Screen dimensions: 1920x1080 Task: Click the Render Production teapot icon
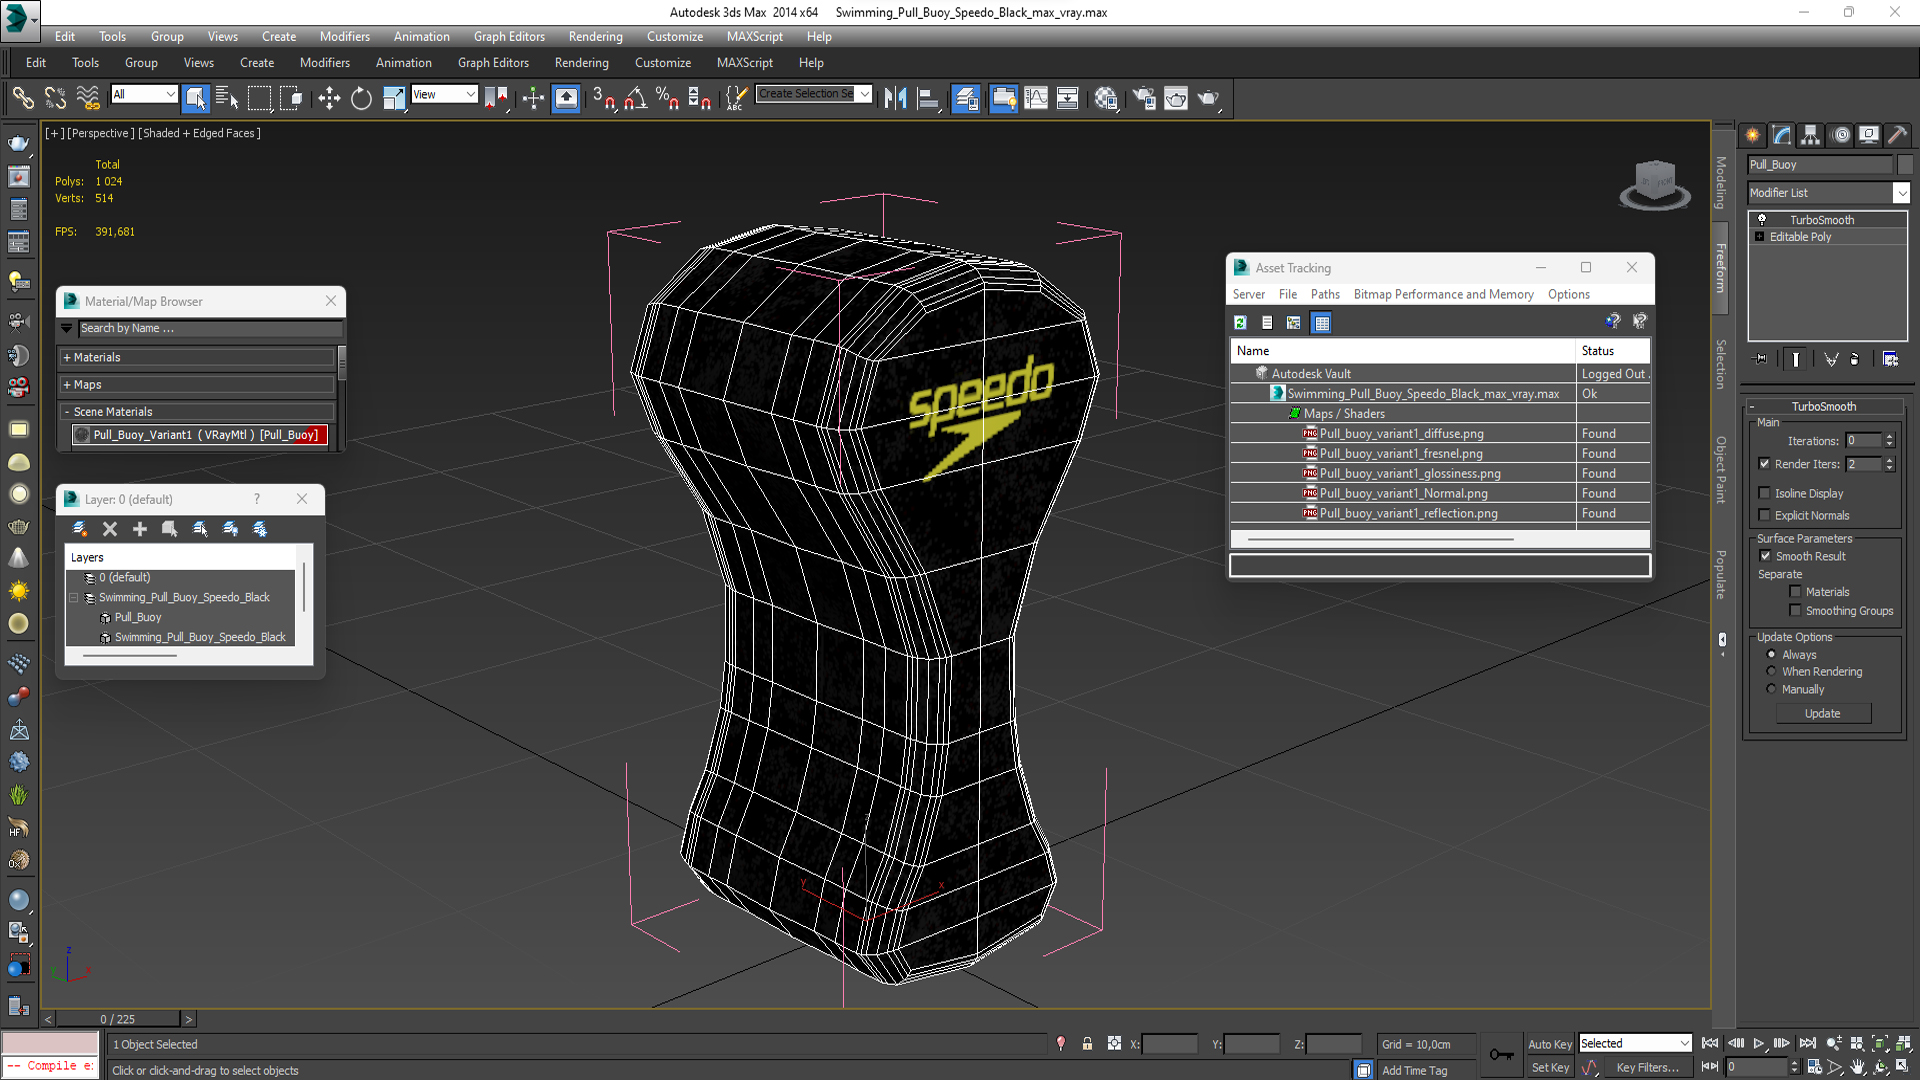[x=1208, y=98]
